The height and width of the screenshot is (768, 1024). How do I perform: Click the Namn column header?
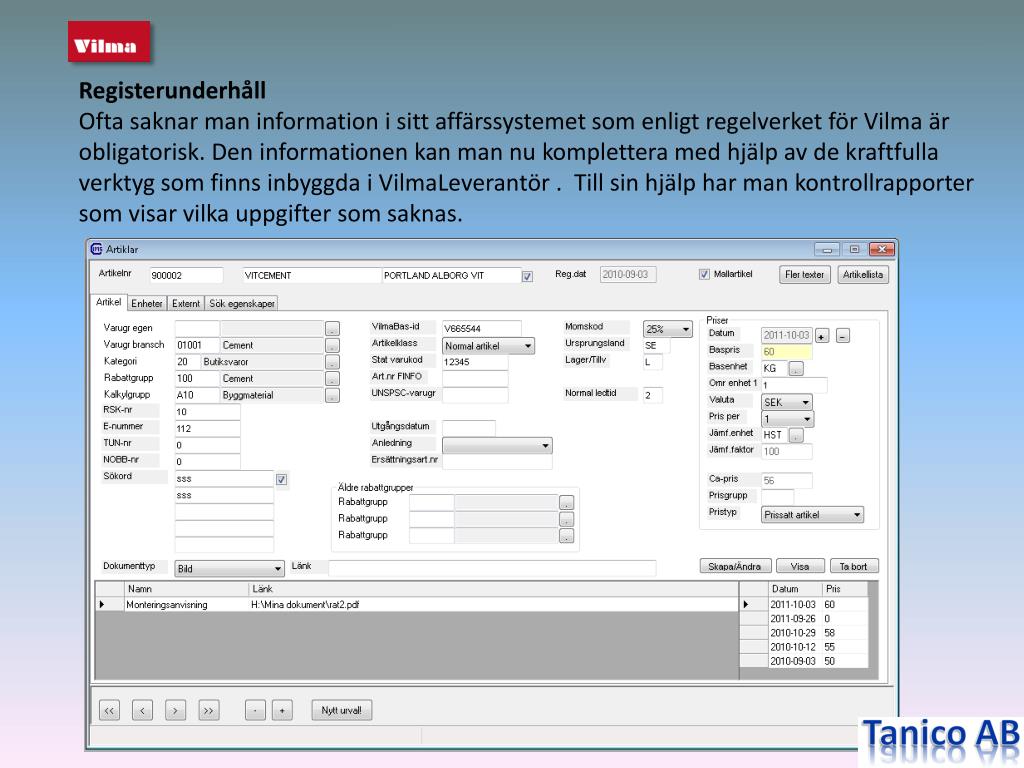187,588
